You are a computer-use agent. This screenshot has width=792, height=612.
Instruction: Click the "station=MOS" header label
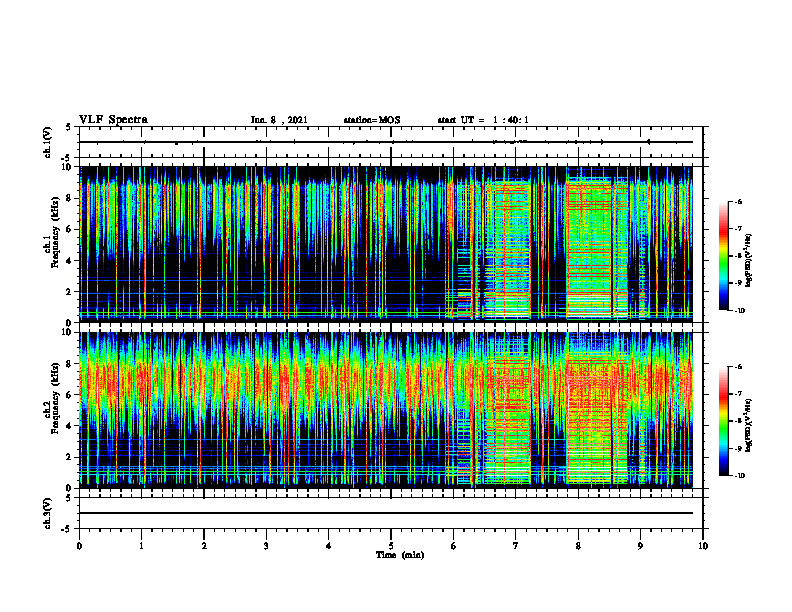372,120
